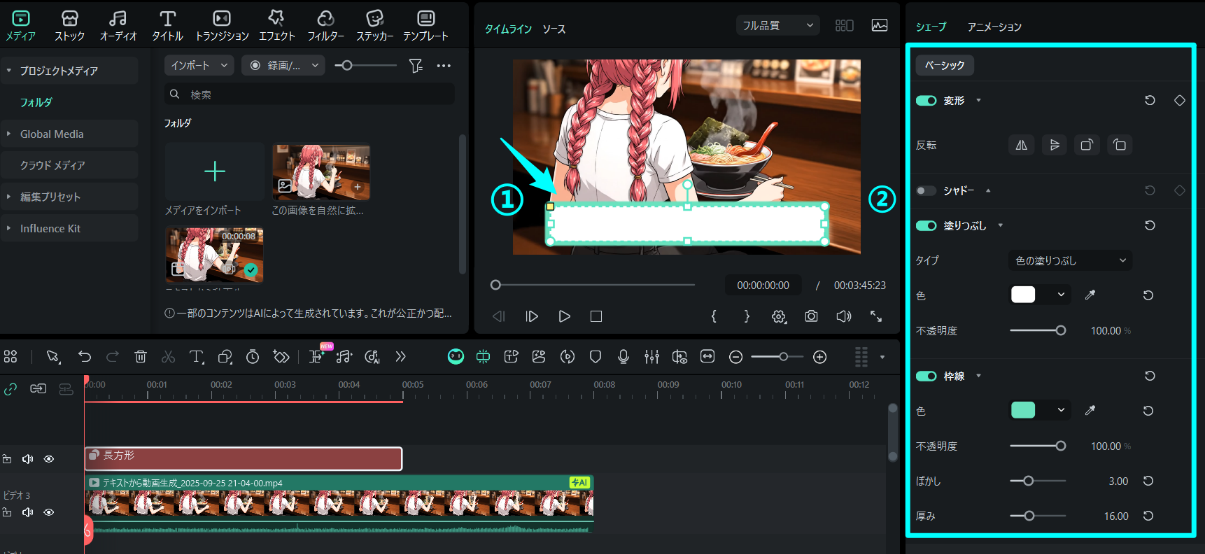Open the speed timer tool in timeline toolbar
The image size is (1205, 554).
pos(253,357)
